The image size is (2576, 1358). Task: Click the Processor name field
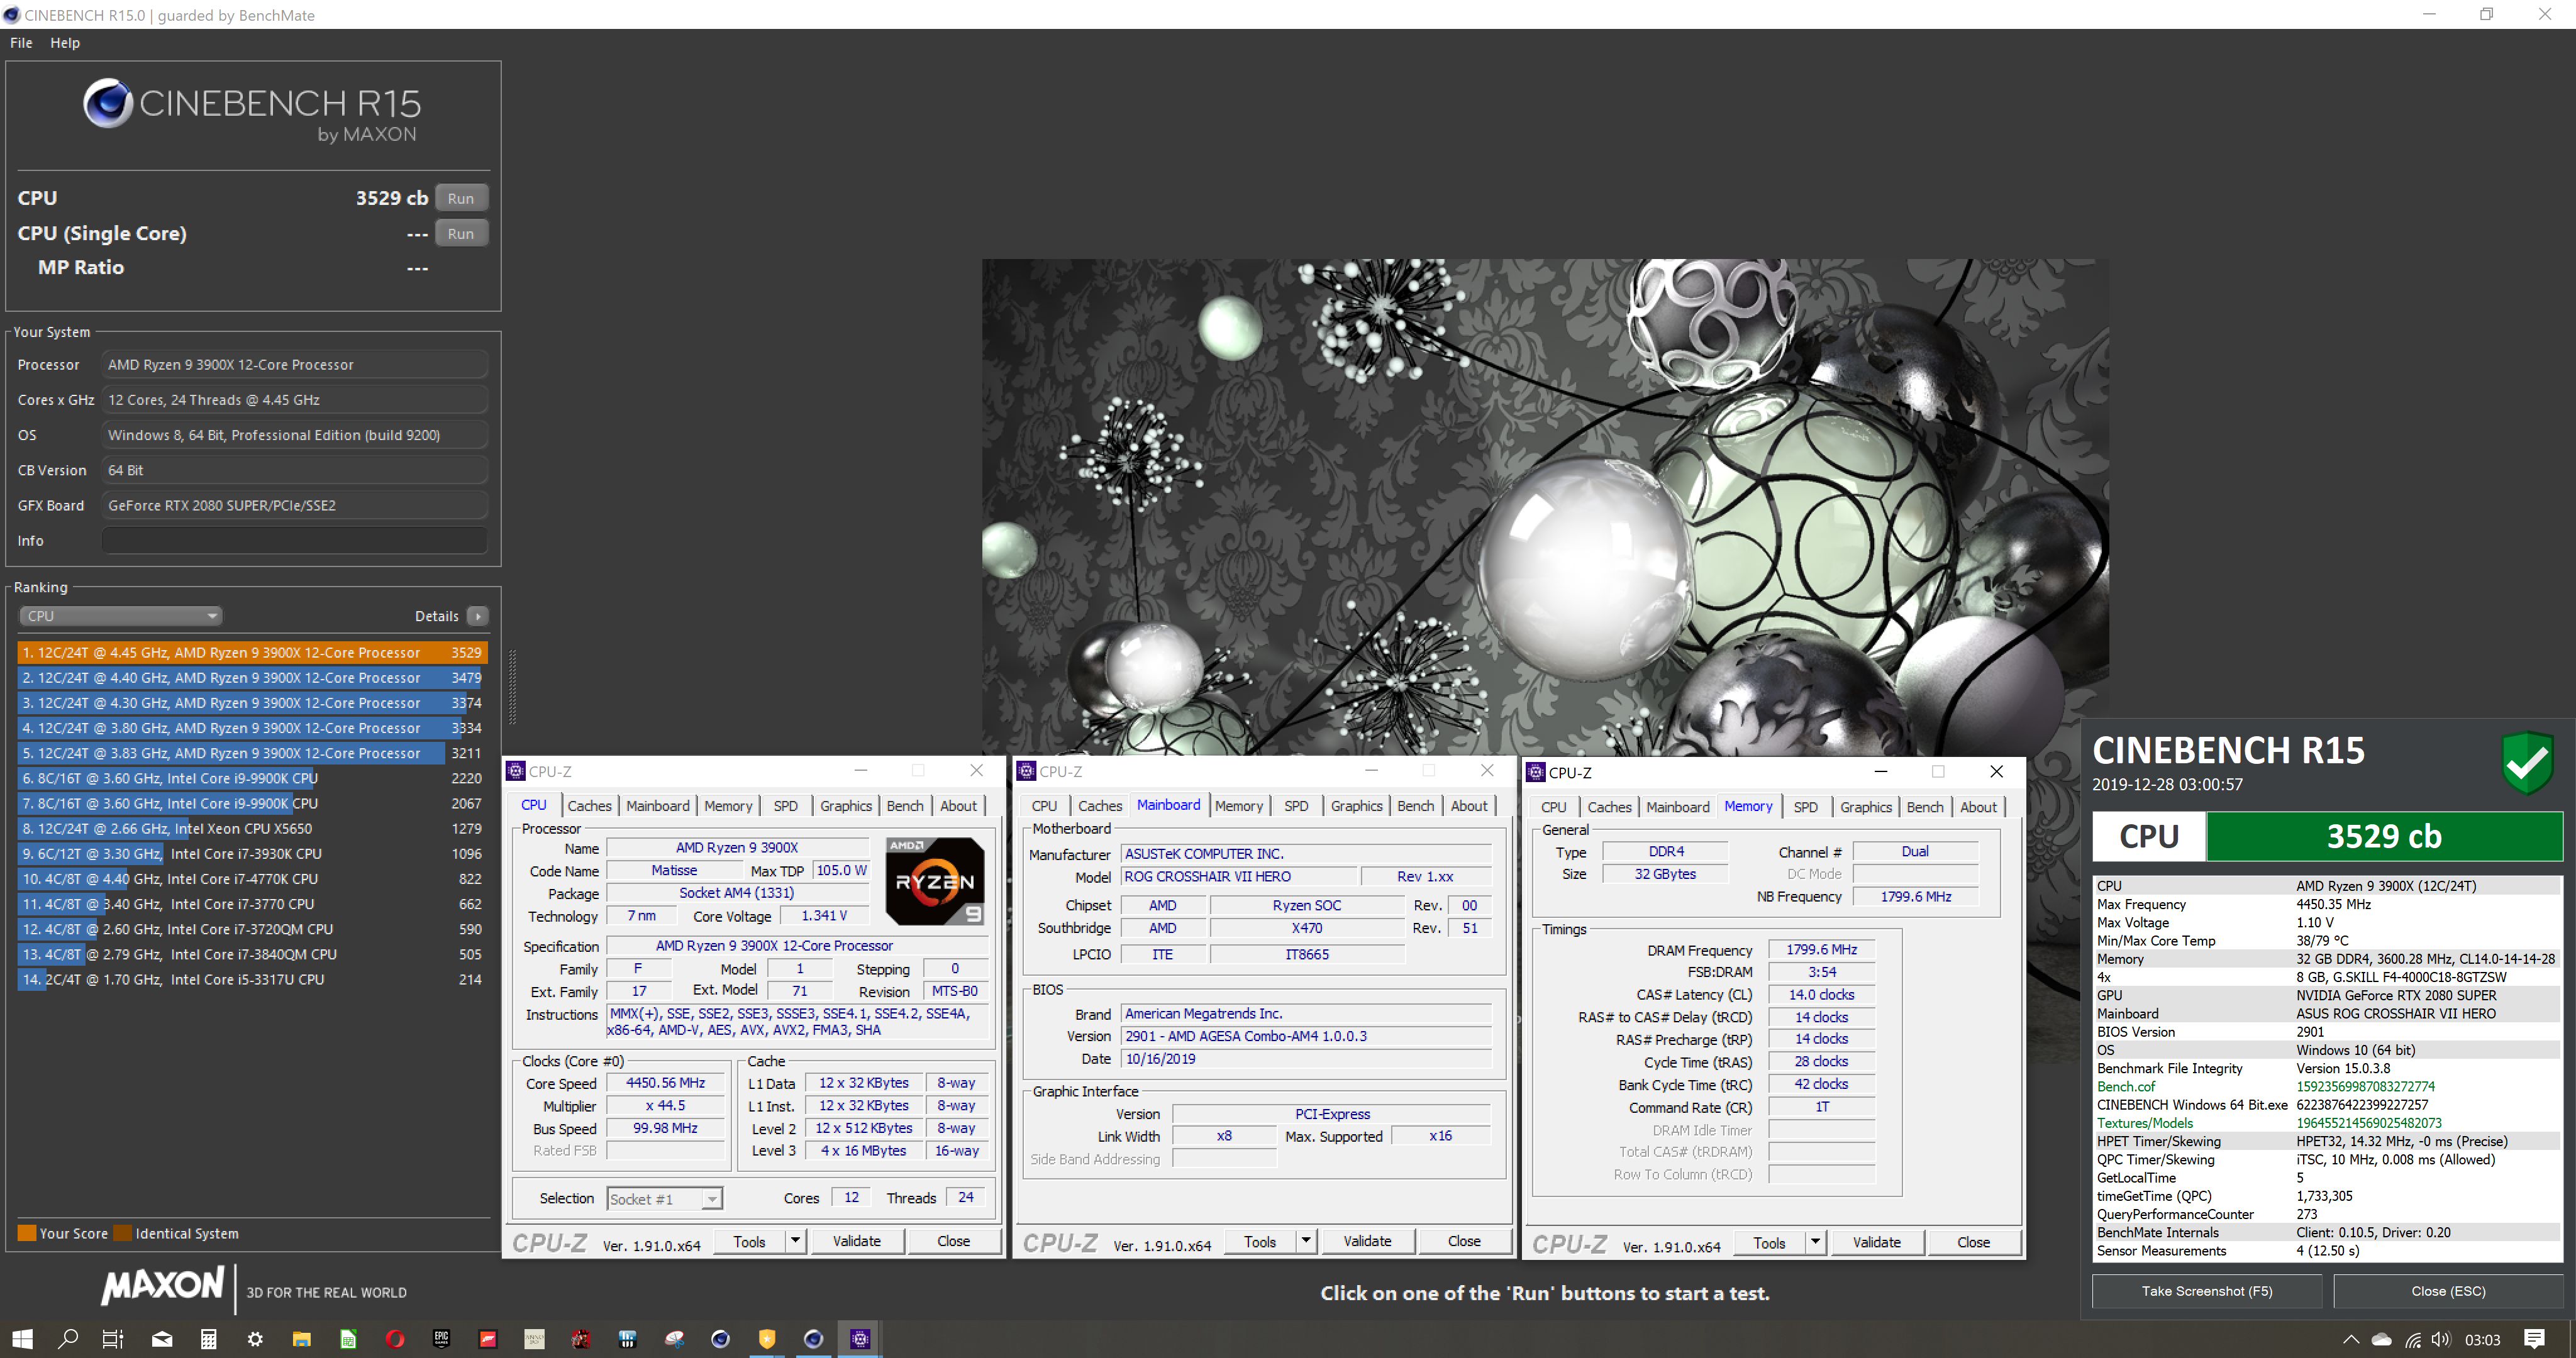click(295, 365)
